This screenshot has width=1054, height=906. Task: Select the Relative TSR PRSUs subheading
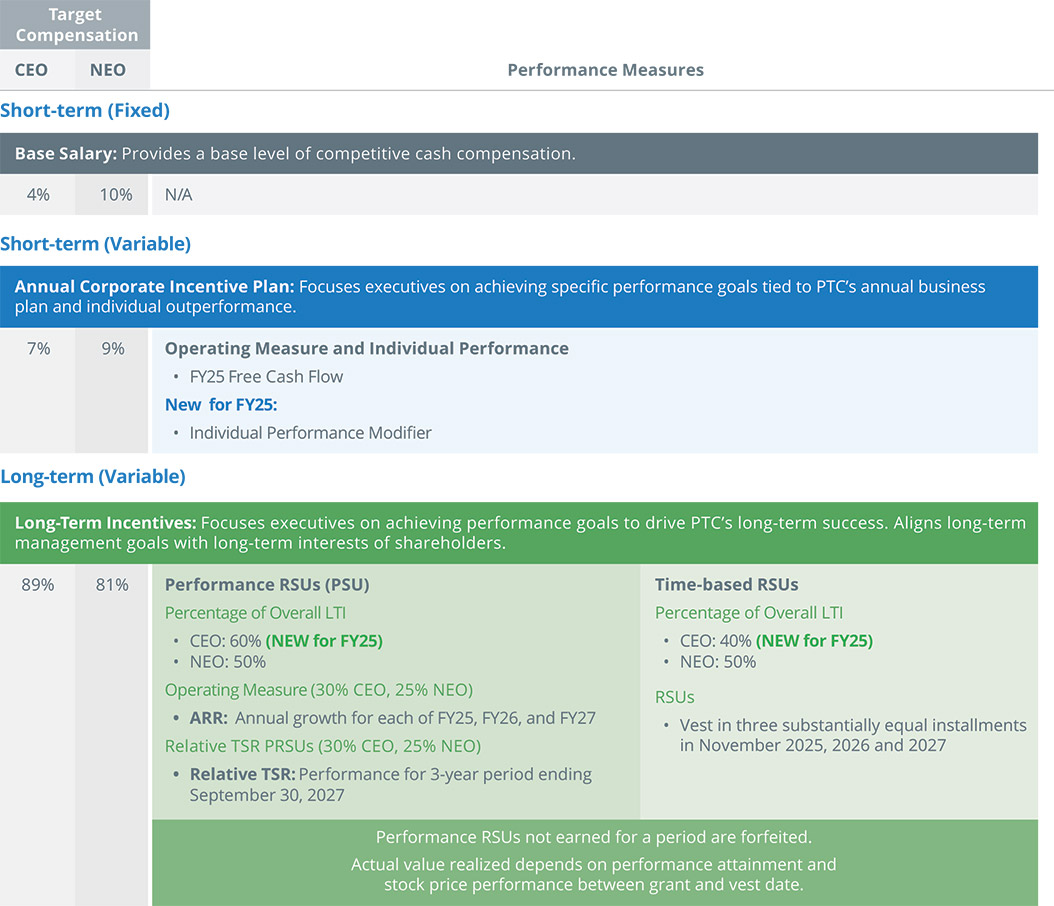tap(323, 746)
